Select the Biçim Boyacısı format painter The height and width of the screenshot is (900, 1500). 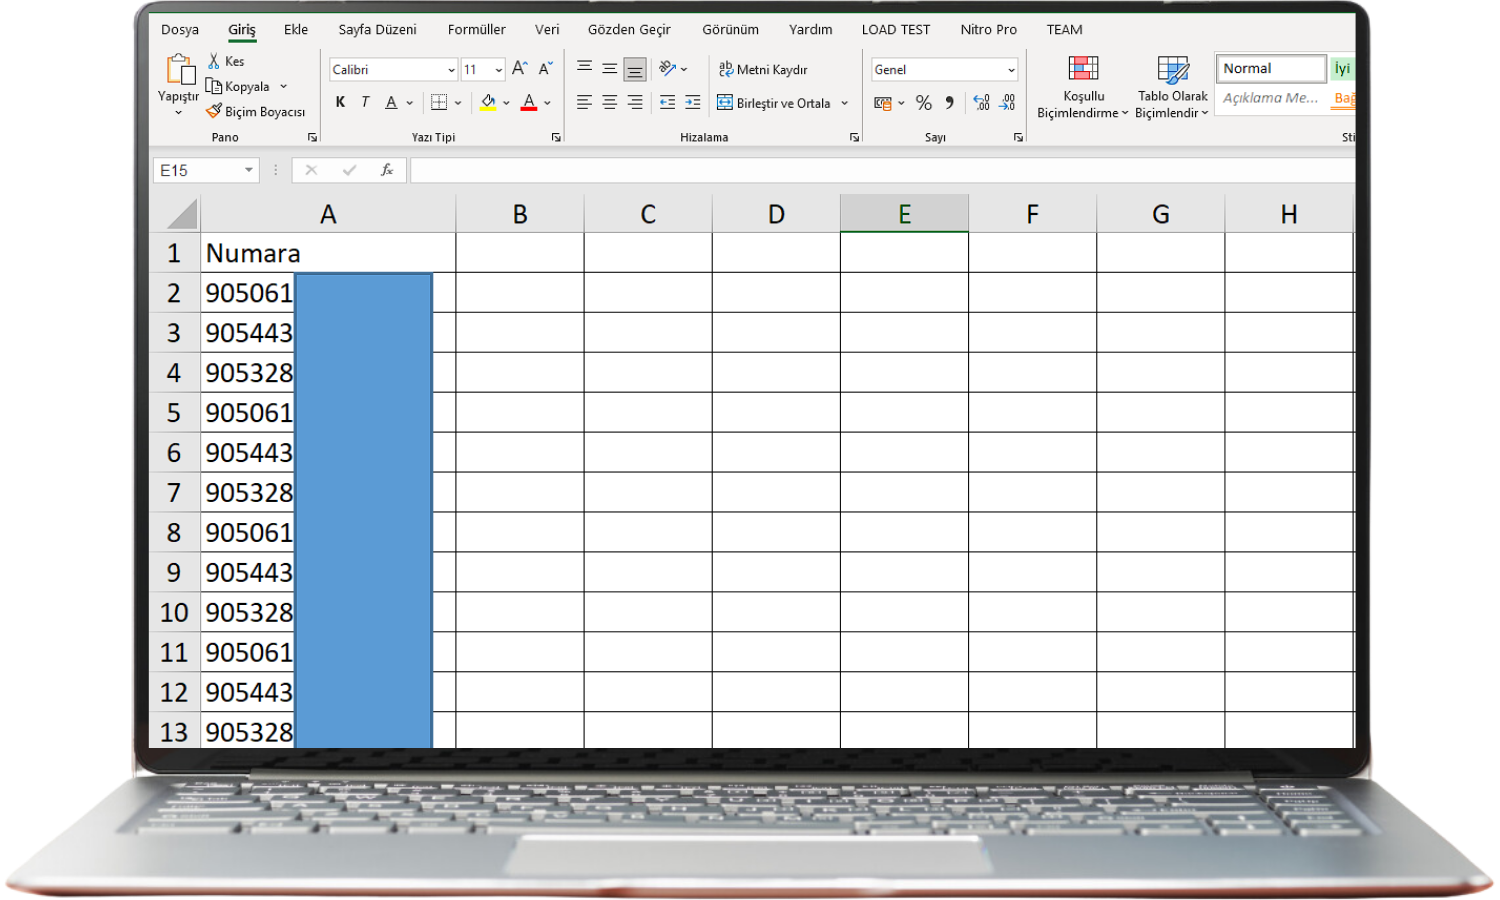click(x=256, y=112)
